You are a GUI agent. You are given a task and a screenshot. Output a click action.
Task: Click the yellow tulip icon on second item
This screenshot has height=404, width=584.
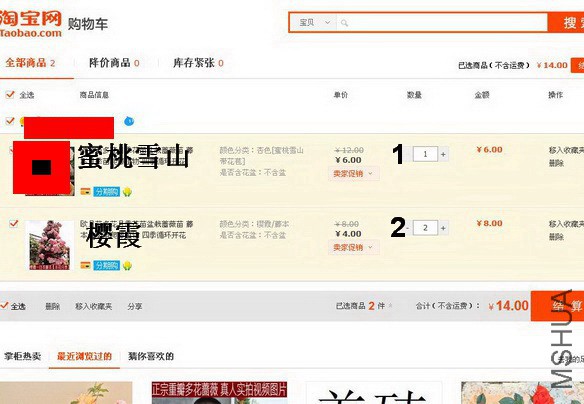click(x=127, y=265)
